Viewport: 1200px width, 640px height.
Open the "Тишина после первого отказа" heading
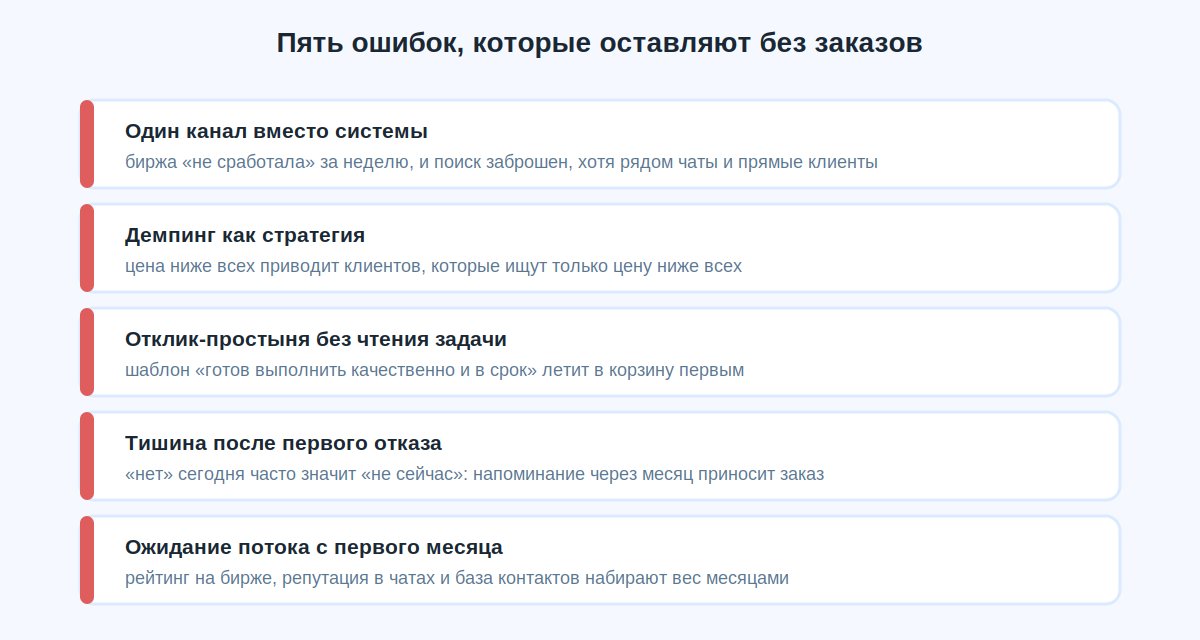[x=283, y=443]
